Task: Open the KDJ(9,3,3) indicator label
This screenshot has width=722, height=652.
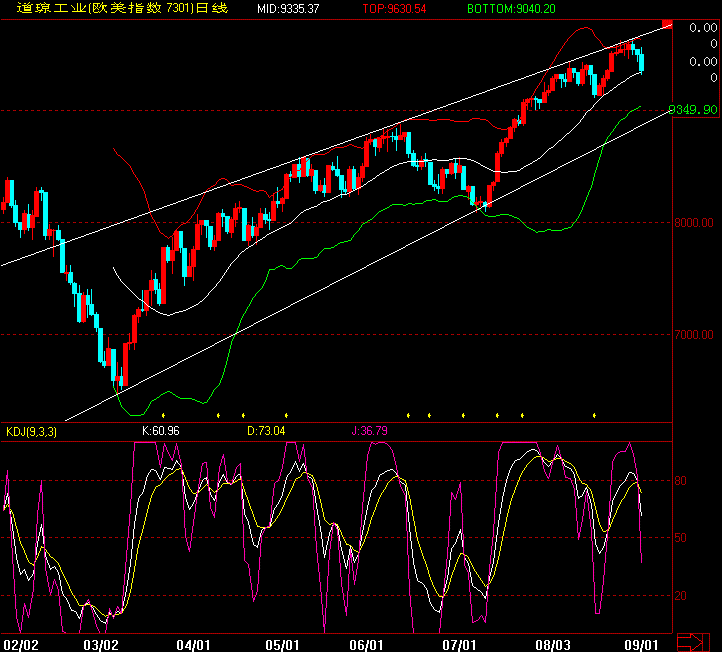Action: (31, 432)
